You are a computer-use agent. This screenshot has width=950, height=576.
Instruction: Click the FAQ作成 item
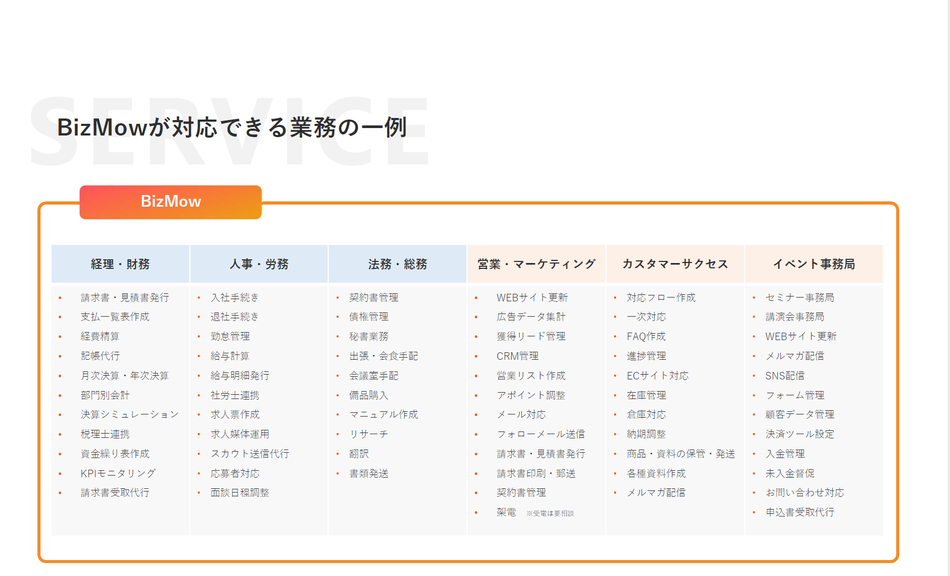646,336
